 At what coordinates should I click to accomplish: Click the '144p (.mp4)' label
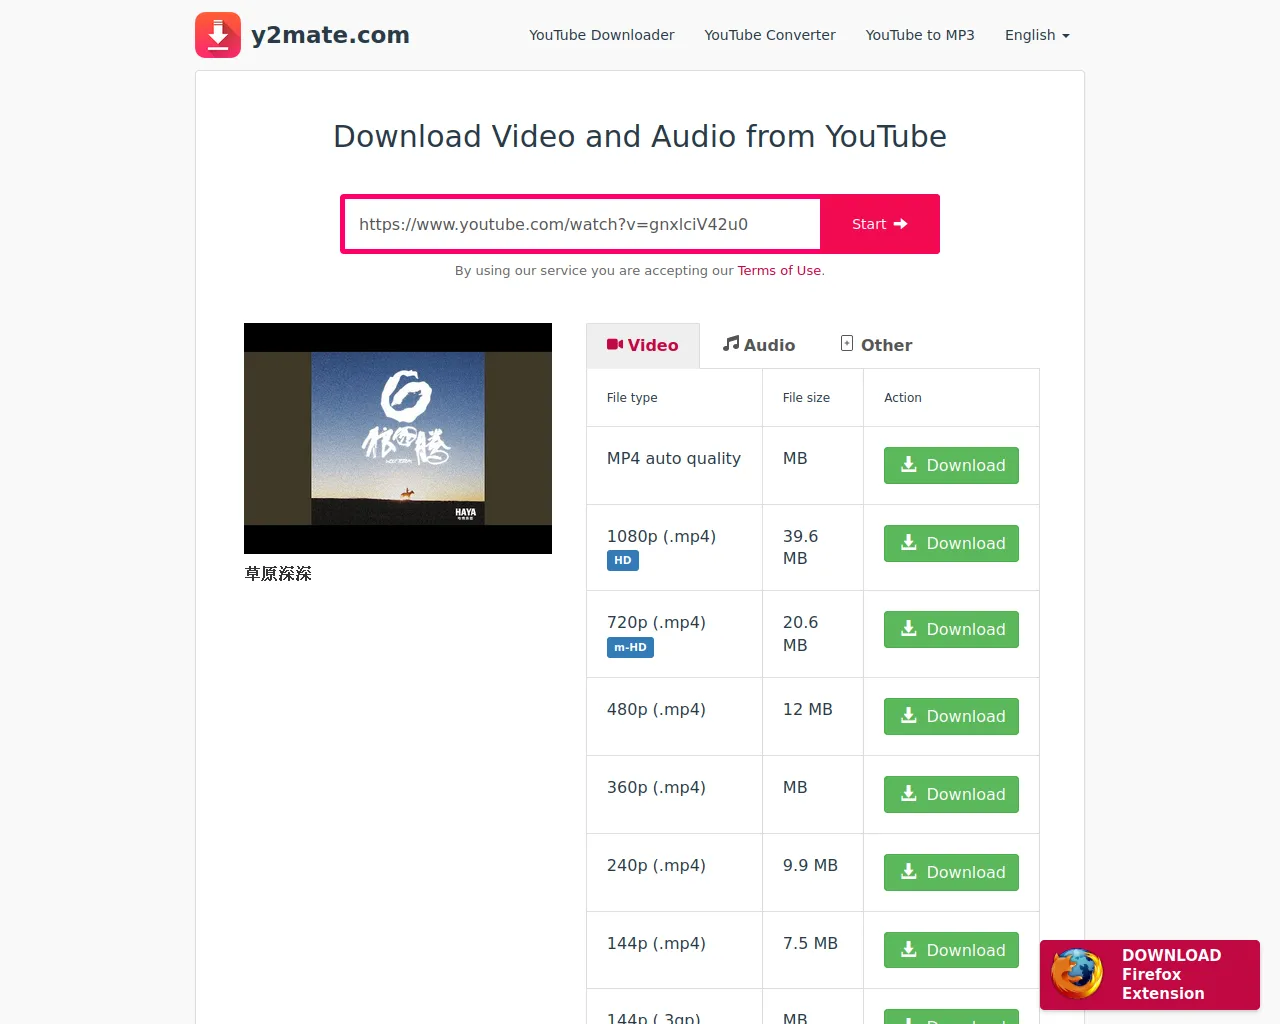tap(656, 943)
